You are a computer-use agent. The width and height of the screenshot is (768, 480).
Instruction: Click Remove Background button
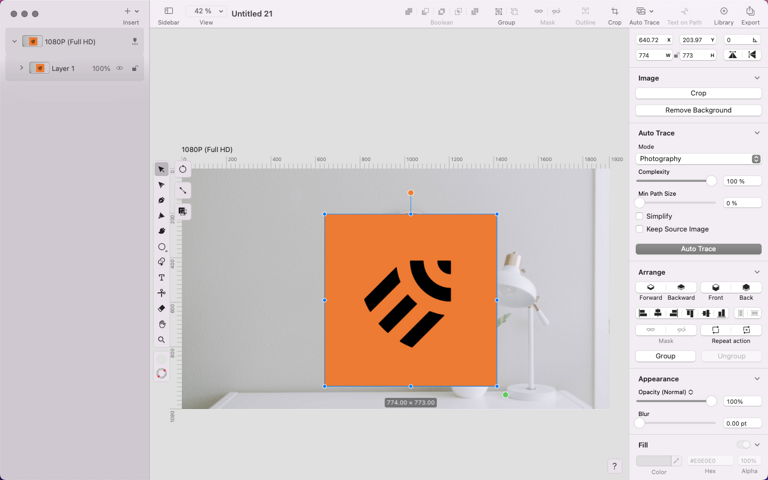pyautogui.click(x=698, y=110)
